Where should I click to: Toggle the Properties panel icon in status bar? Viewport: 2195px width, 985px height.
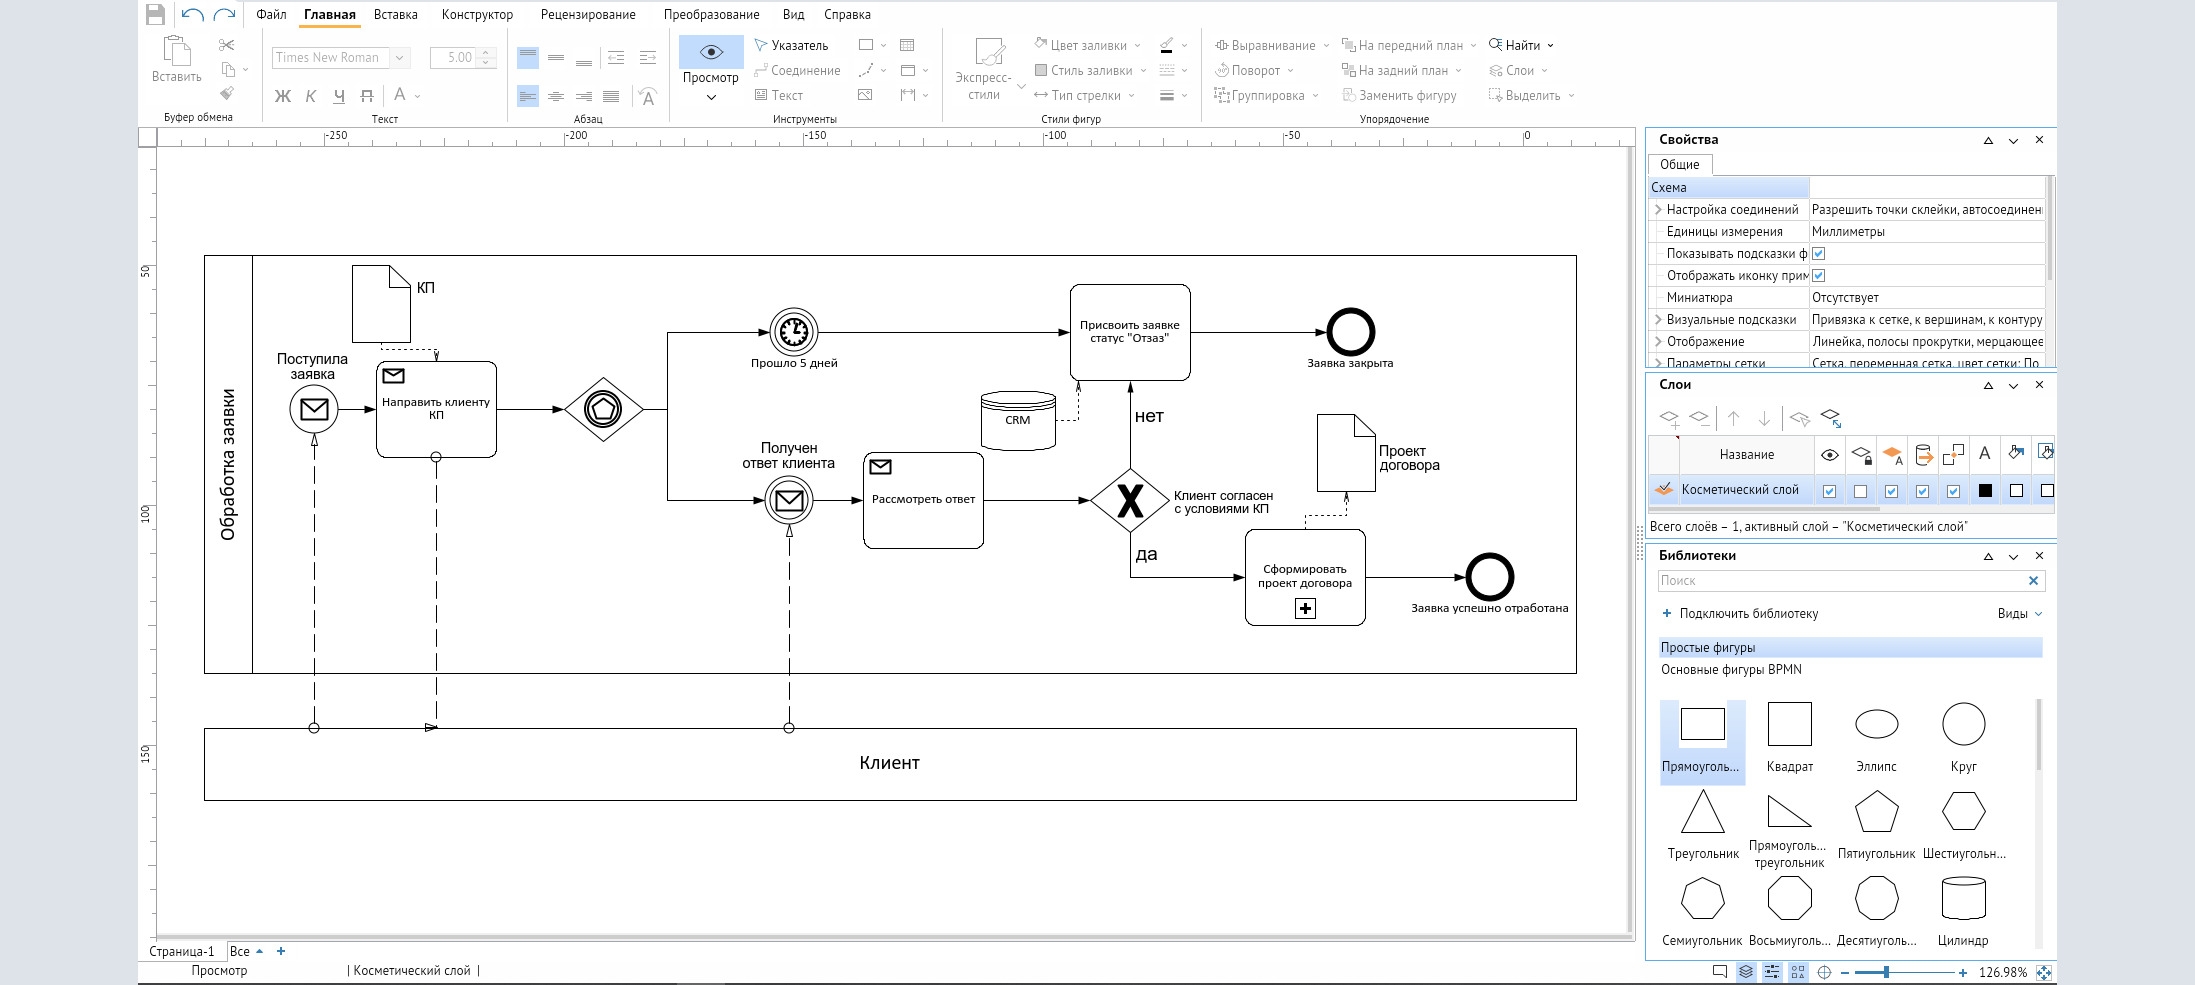point(1772,972)
